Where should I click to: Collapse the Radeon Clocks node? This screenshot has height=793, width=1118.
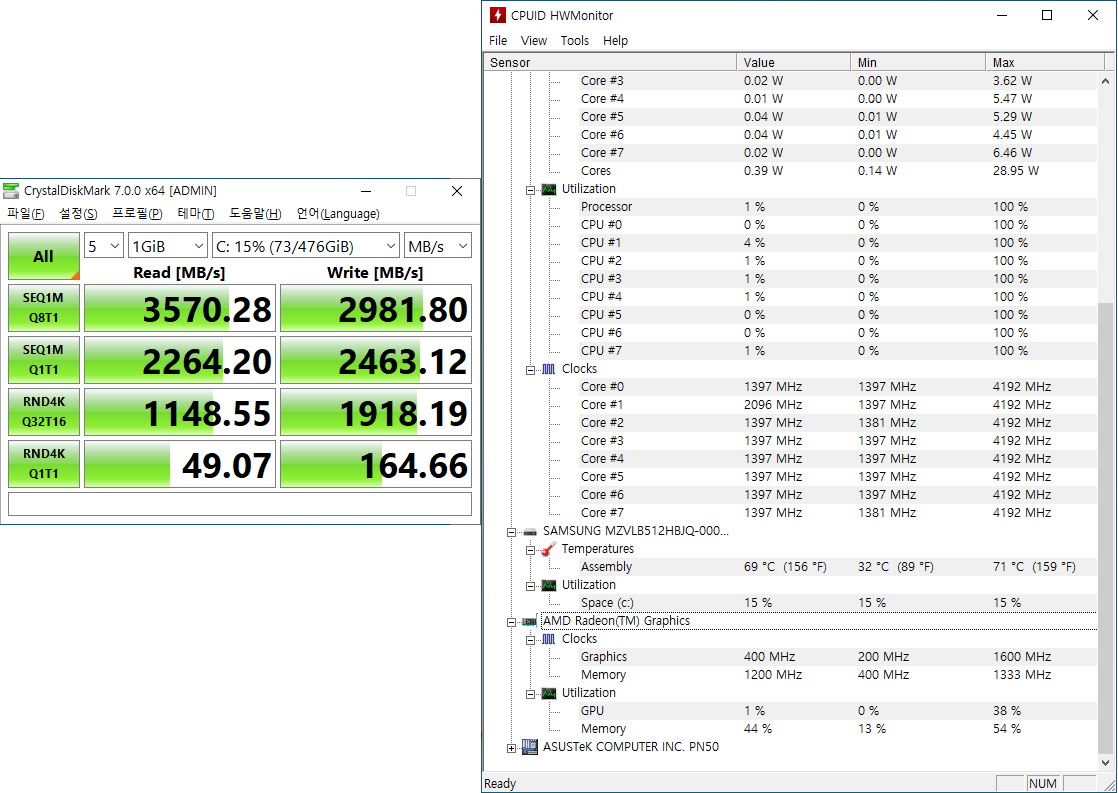click(530, 640)
